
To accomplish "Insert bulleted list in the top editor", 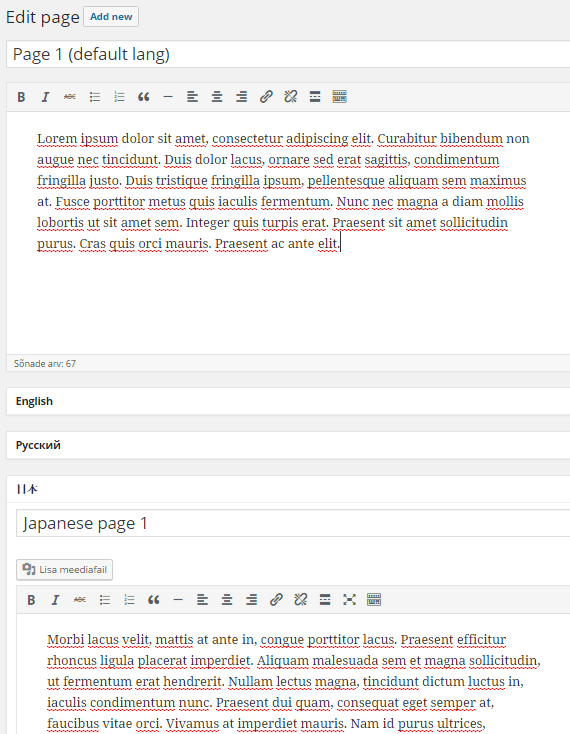I will [x=95, y=97].
